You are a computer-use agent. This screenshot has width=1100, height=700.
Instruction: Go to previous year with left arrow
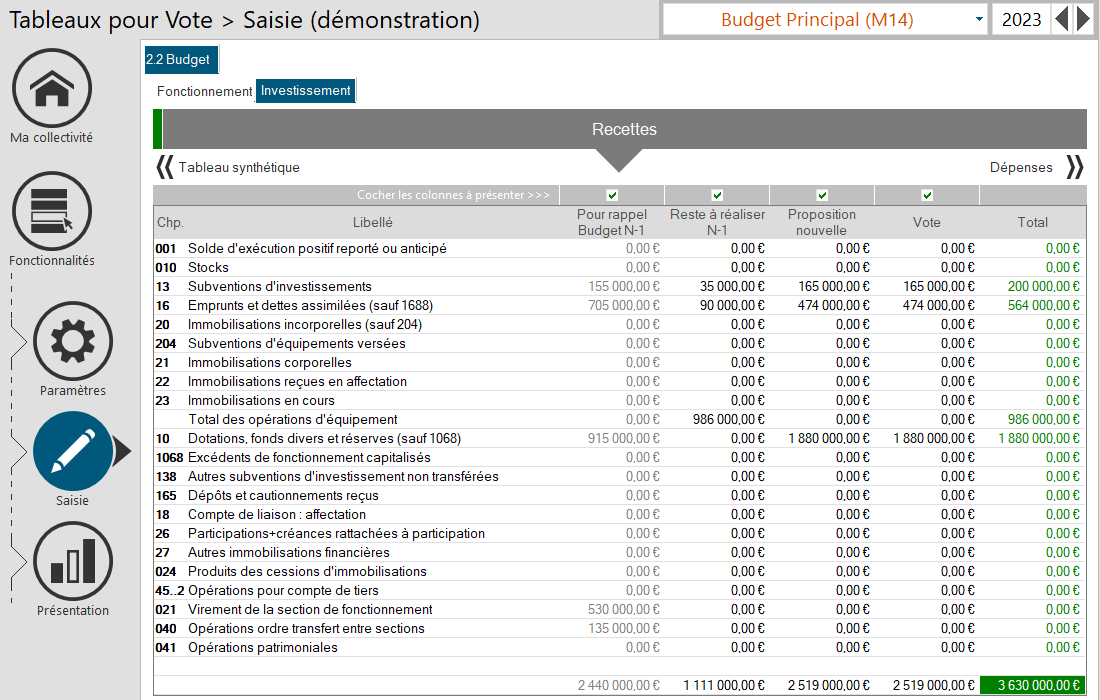[x=1062, y=19]
